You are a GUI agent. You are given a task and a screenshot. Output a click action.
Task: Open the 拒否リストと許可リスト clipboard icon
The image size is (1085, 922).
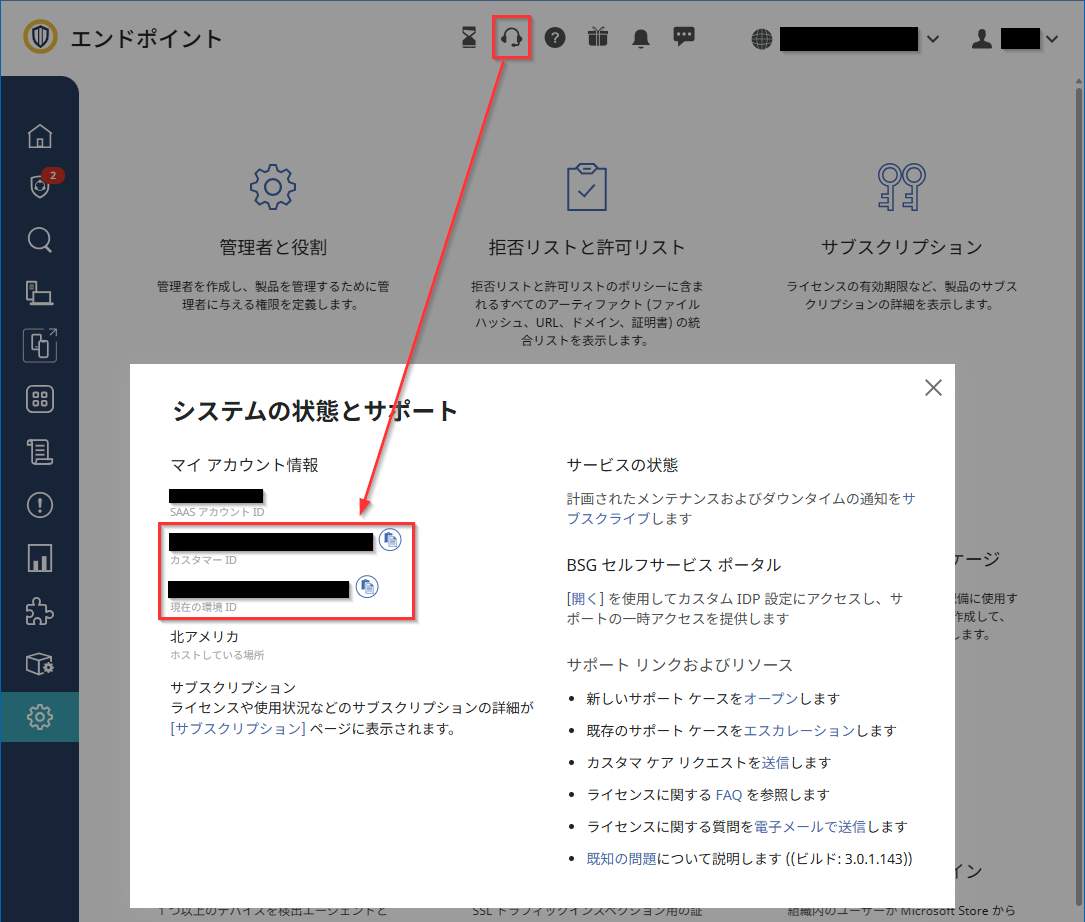click(x=587, y=187)
